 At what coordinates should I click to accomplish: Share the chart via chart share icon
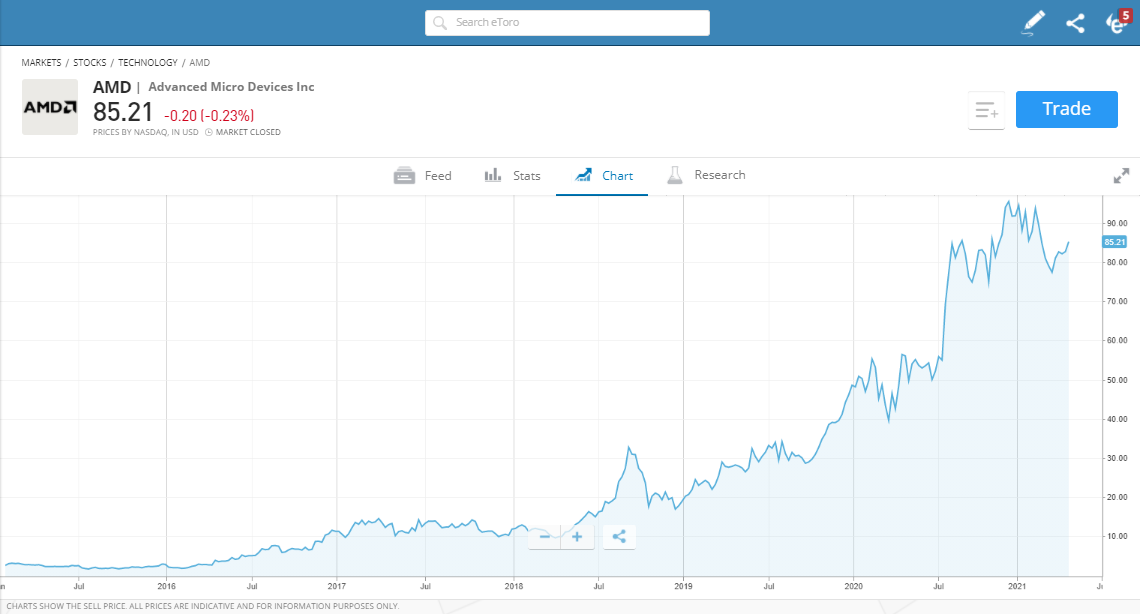point(619,537)
